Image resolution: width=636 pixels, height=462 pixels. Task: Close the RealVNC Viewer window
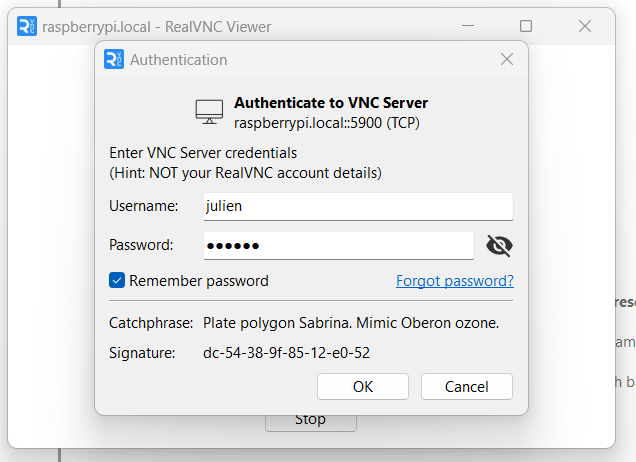pyautogui.click(x=585, y=27)
